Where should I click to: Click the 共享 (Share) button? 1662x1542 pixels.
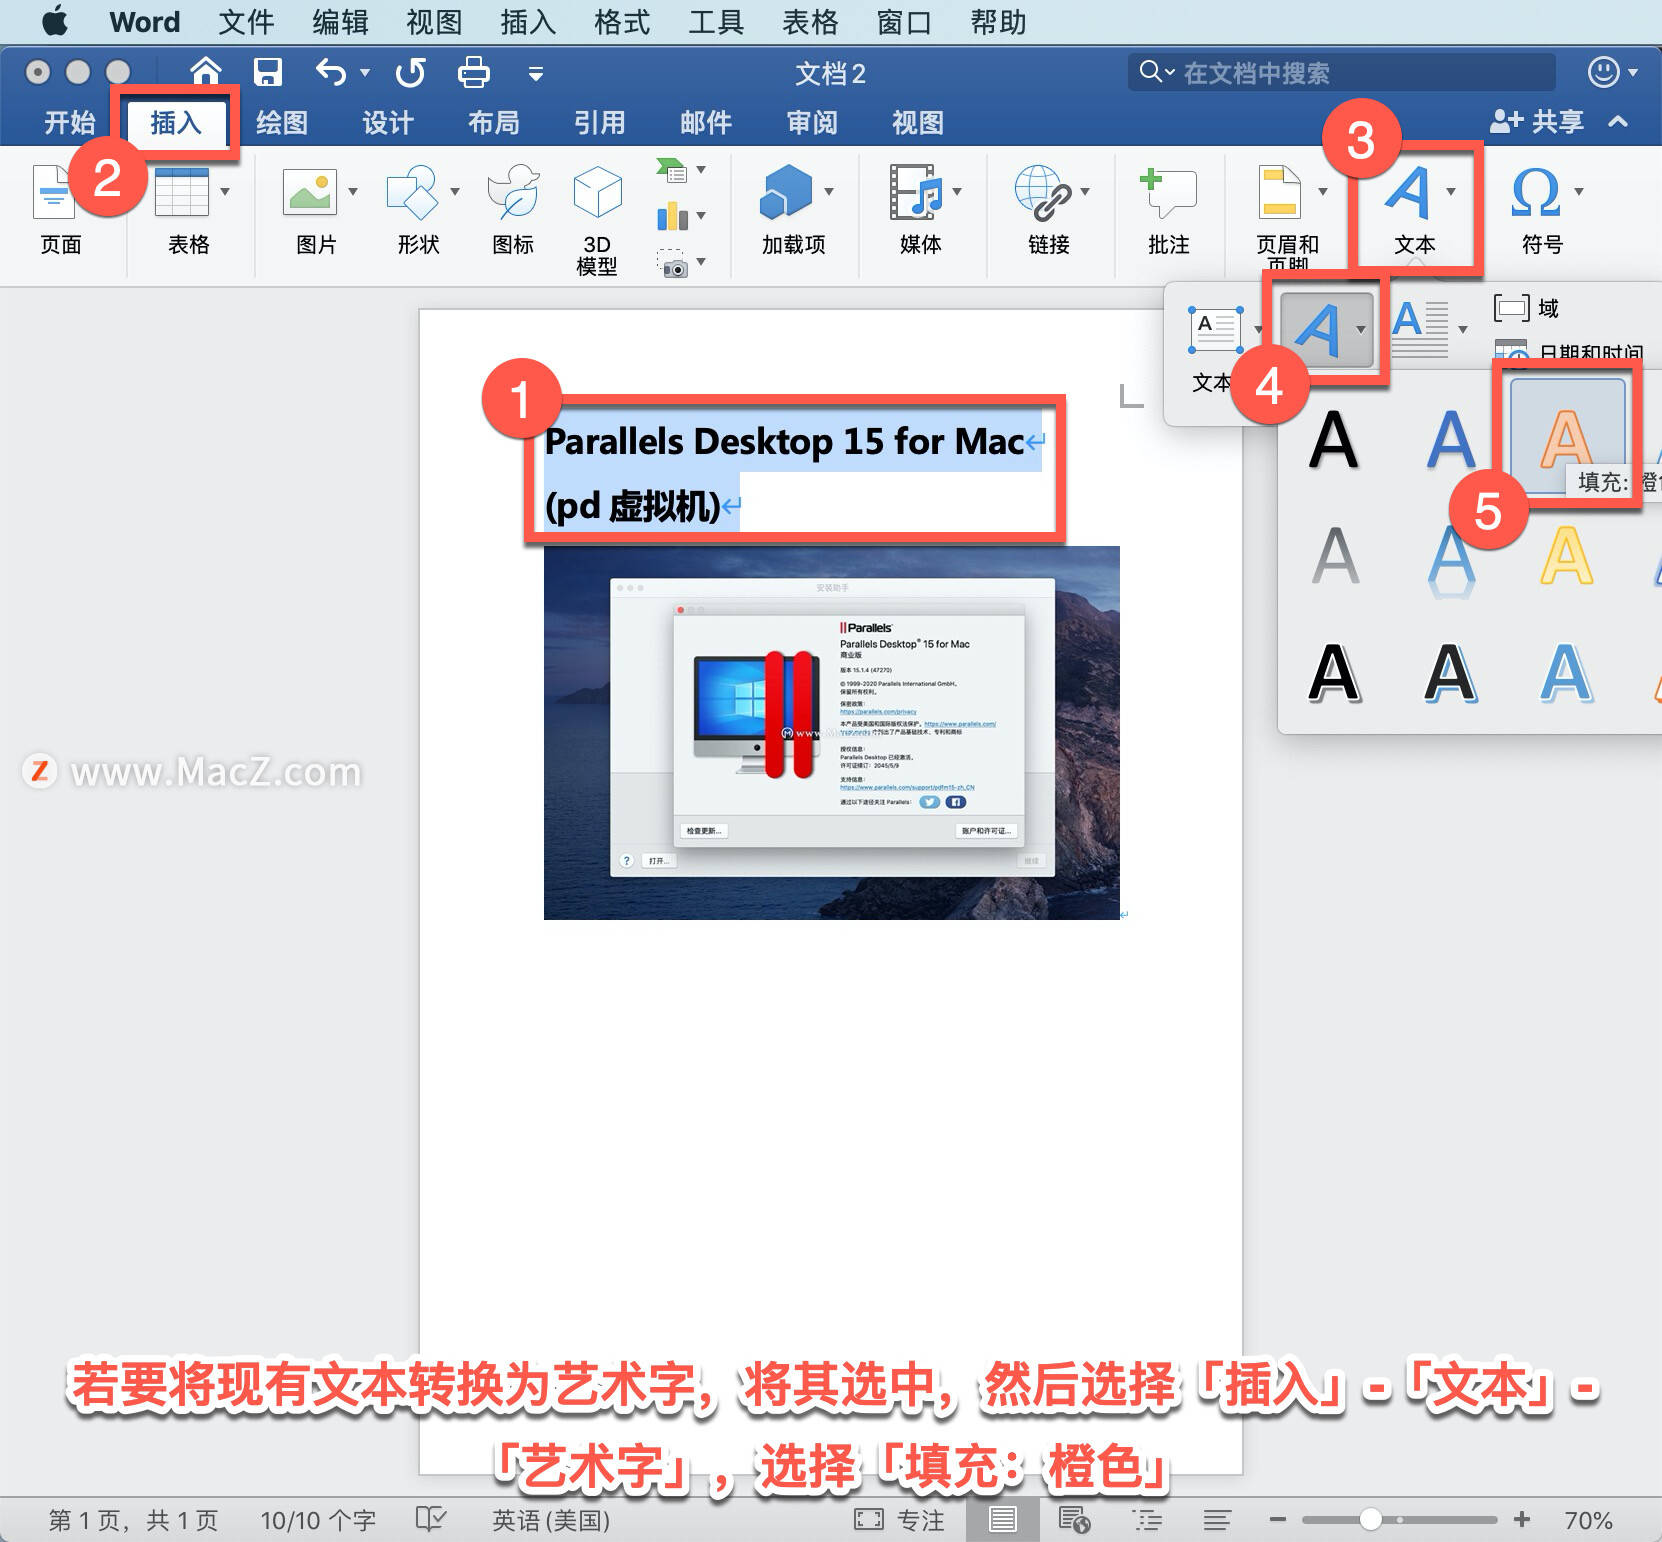pos(1537,122)
